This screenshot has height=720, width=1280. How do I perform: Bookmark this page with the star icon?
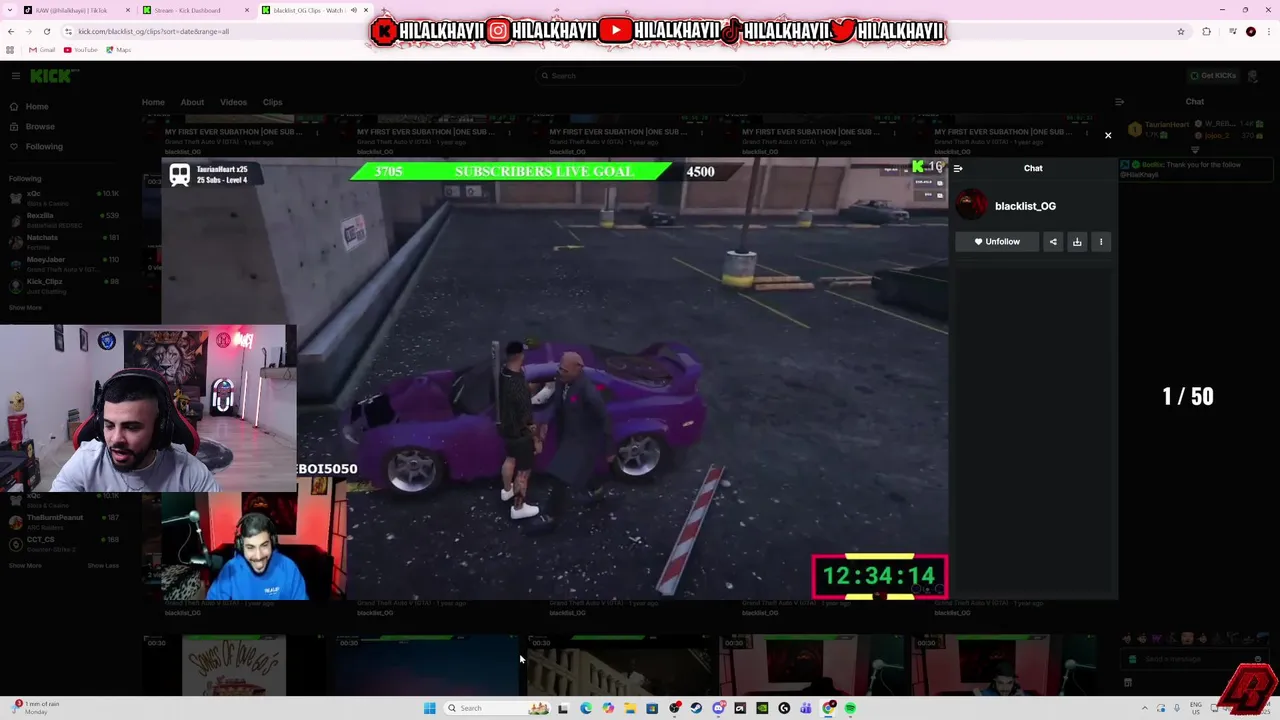(1180, 31)
